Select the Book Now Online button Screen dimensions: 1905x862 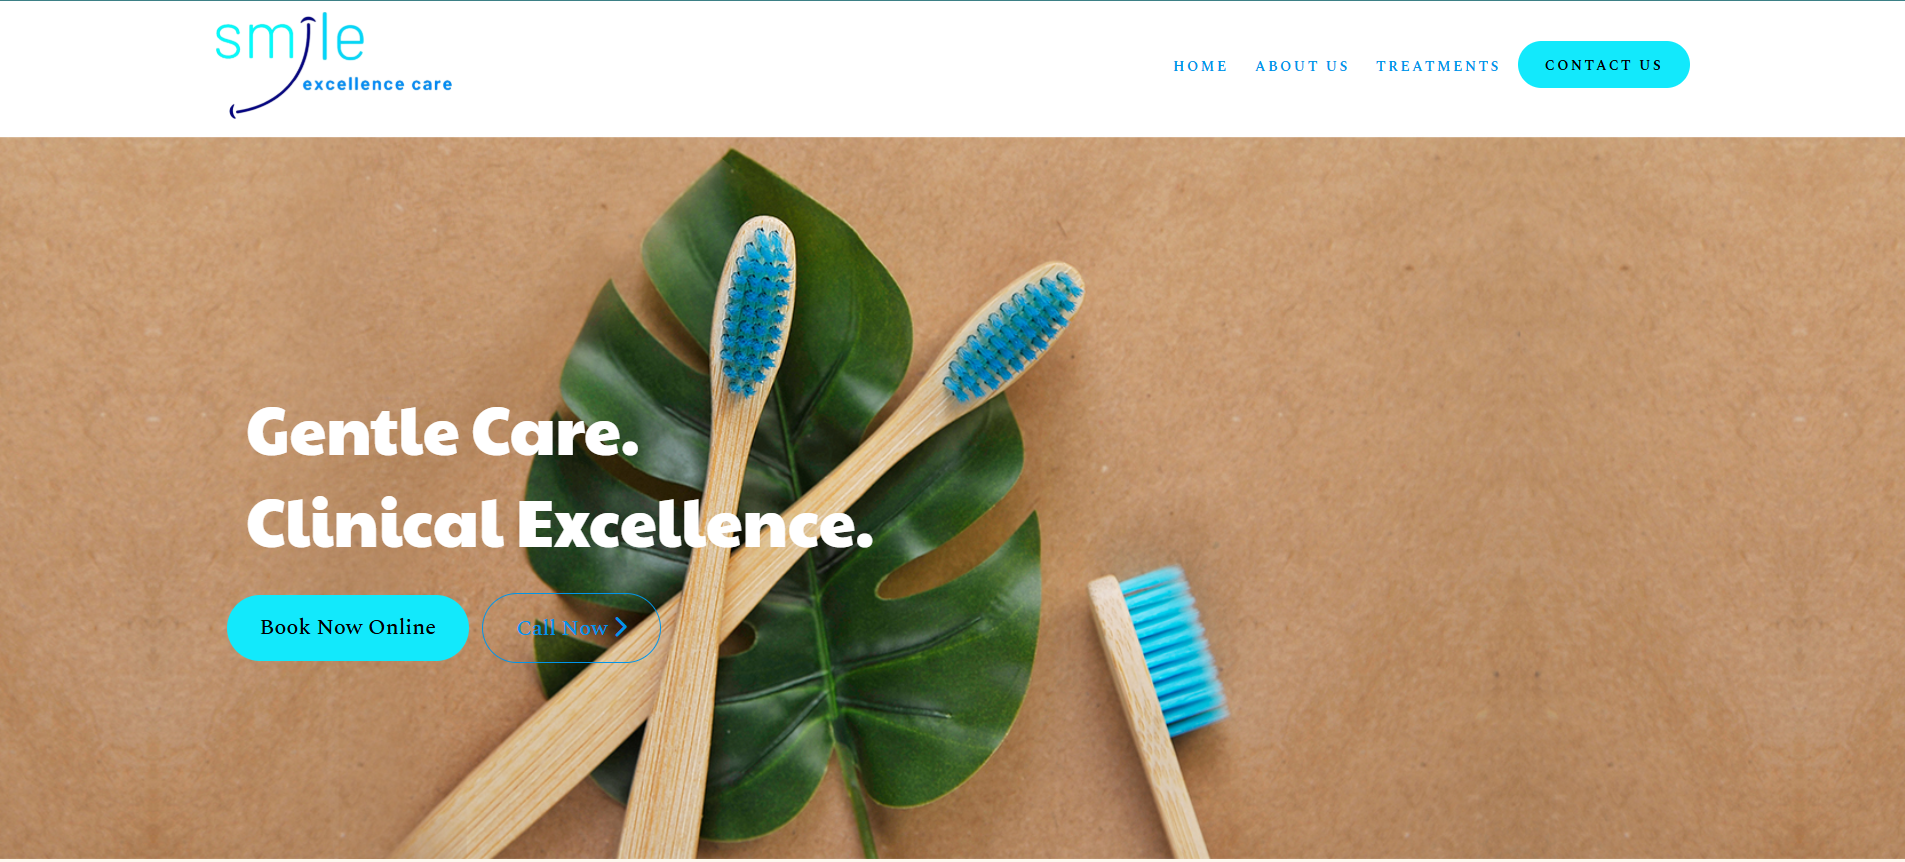coord(348,628)
